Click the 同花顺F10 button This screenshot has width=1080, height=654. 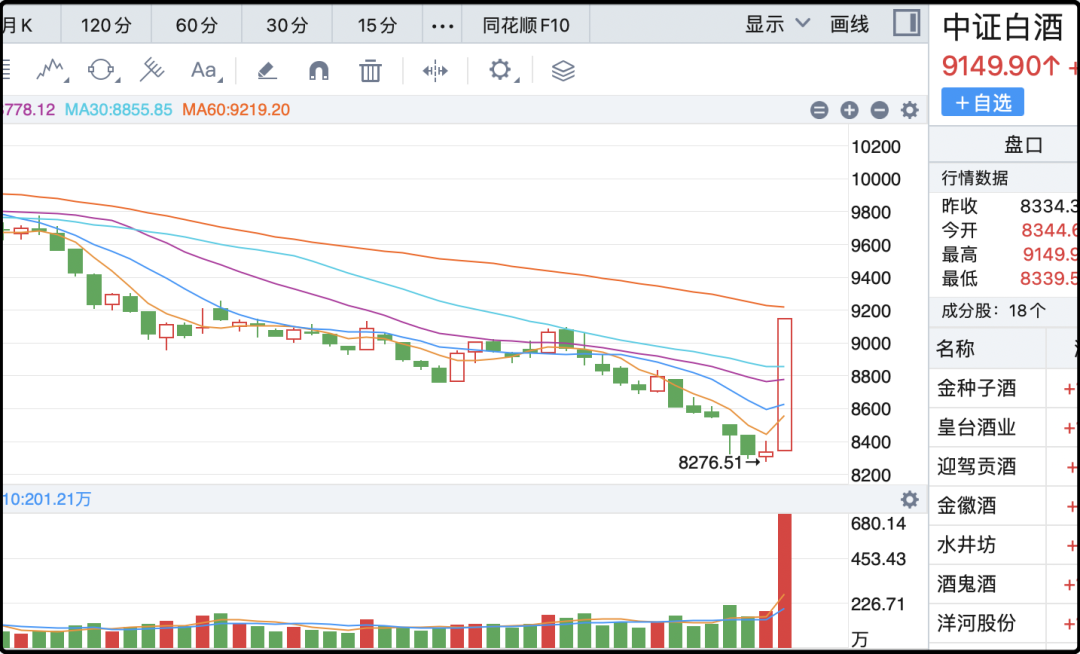point(526,25)
